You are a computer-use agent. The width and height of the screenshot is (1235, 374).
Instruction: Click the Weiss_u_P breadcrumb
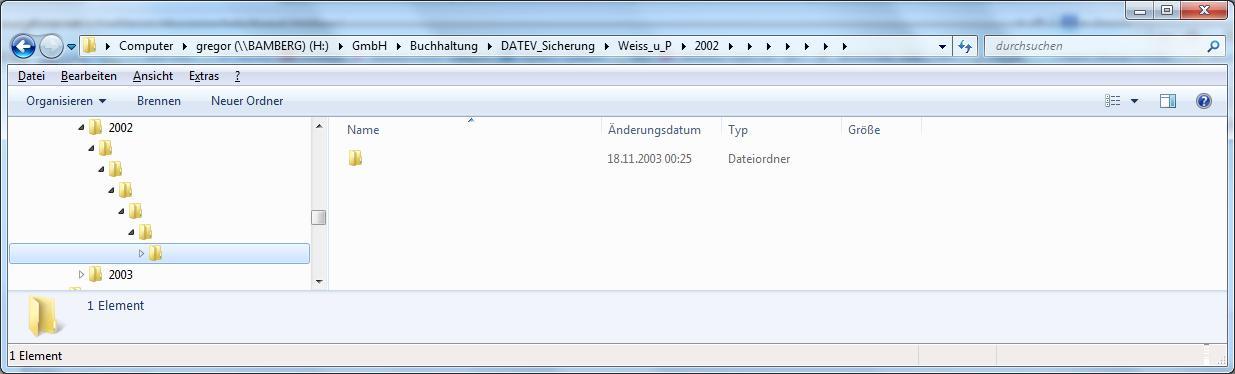(x=644, y=46)
